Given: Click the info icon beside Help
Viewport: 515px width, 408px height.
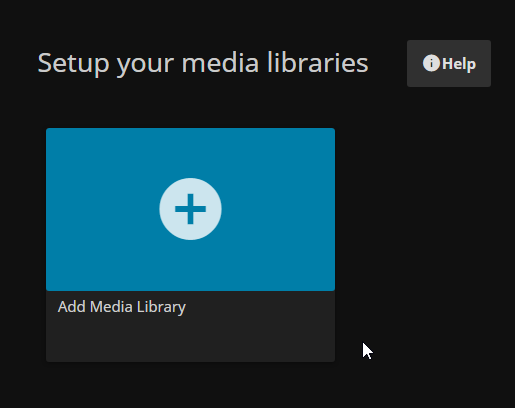Looking at the screenshot, I should tap(431, 63).
